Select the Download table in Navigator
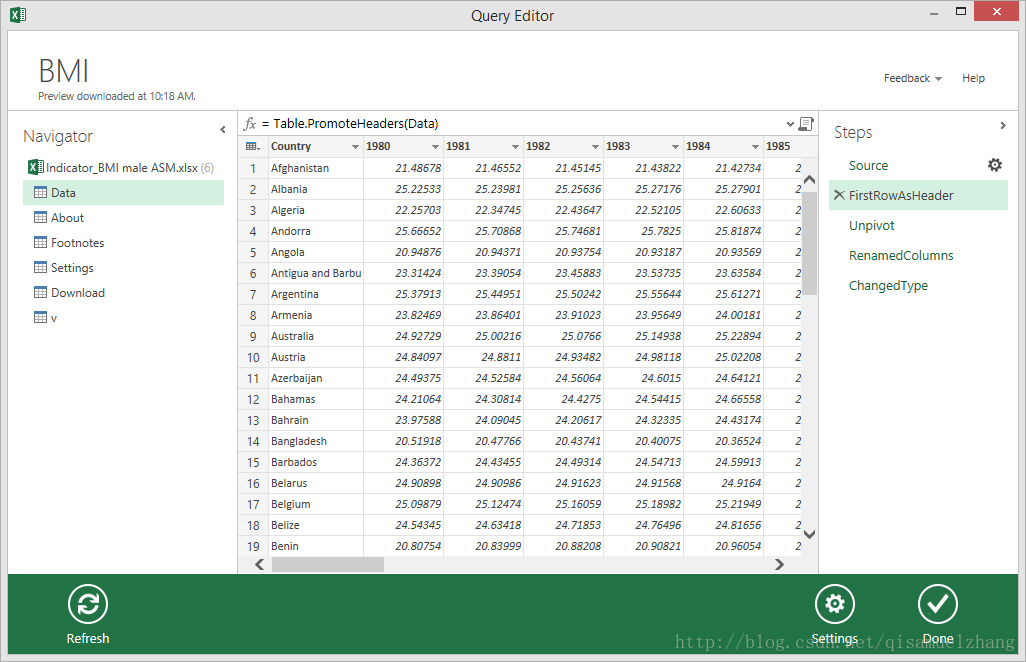This screenshot has width=1026, height=662. pos(77,292)
